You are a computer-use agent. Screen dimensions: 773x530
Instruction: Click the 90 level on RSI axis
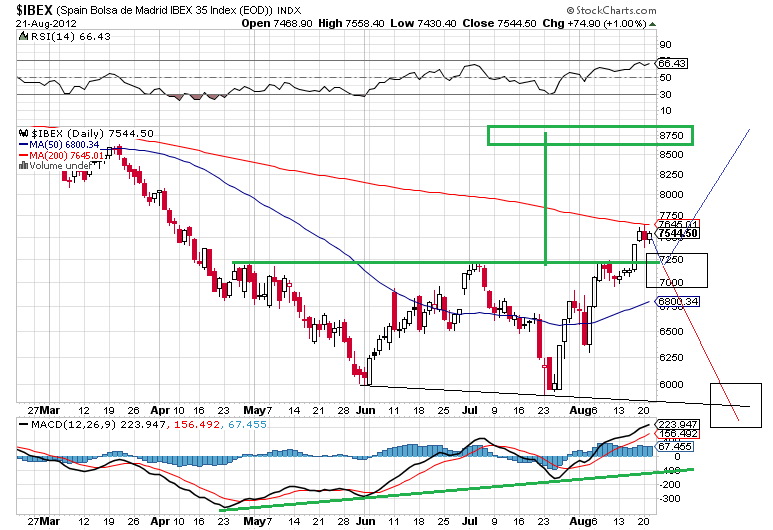[666, 45]
